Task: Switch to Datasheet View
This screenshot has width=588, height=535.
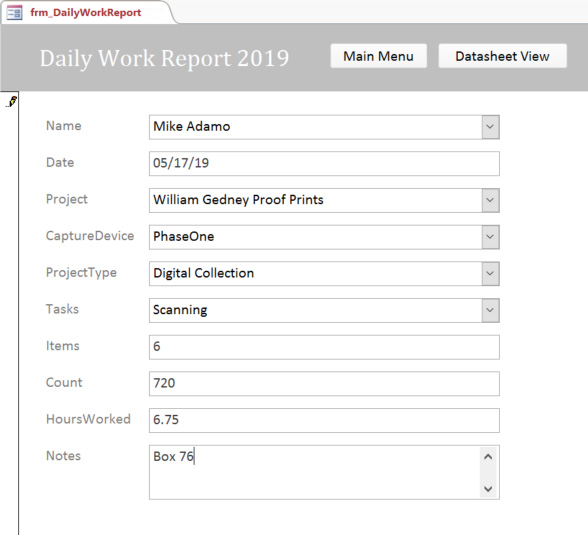Action: (502, 56)
